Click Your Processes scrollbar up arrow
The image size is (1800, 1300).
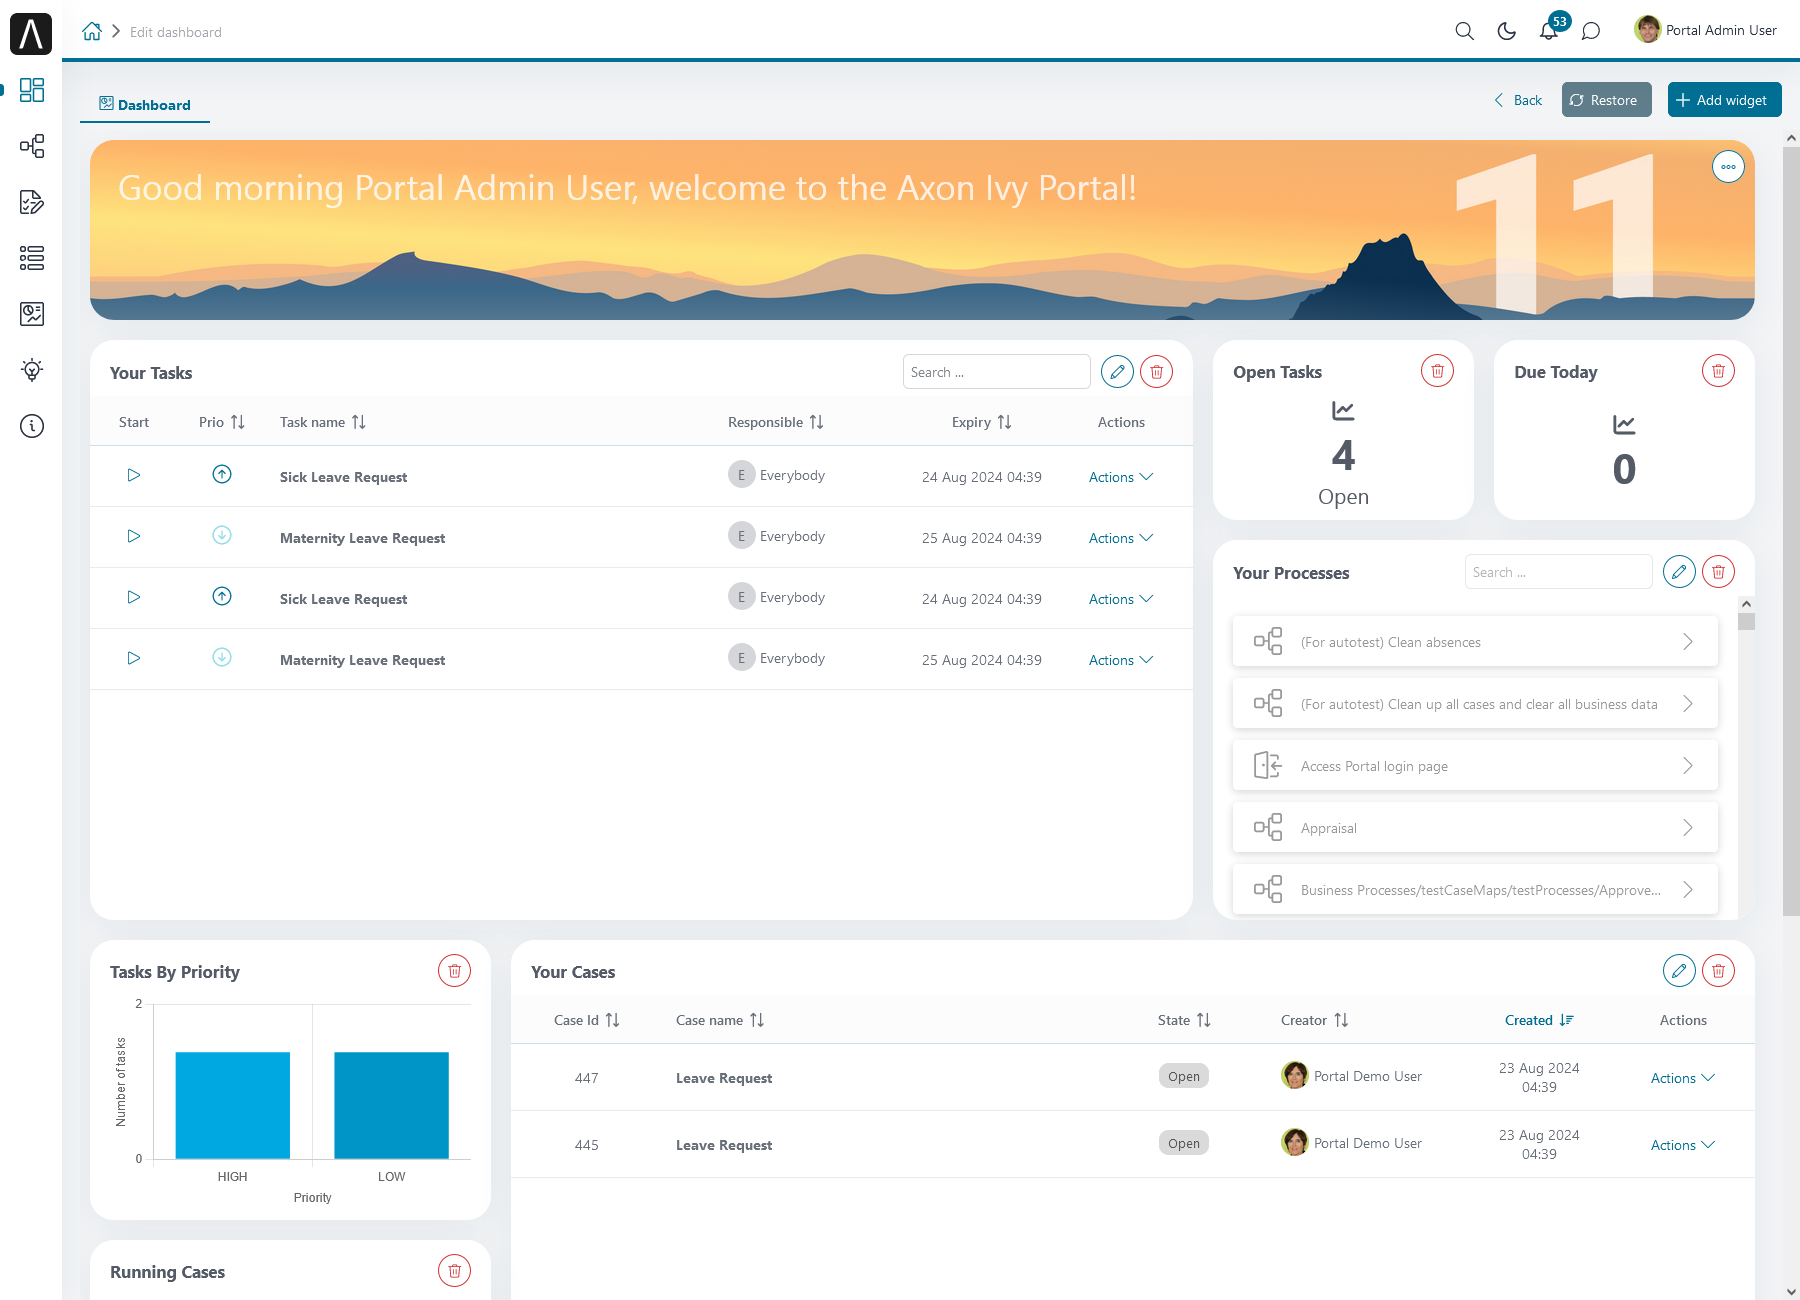[x=1746, y=604]
